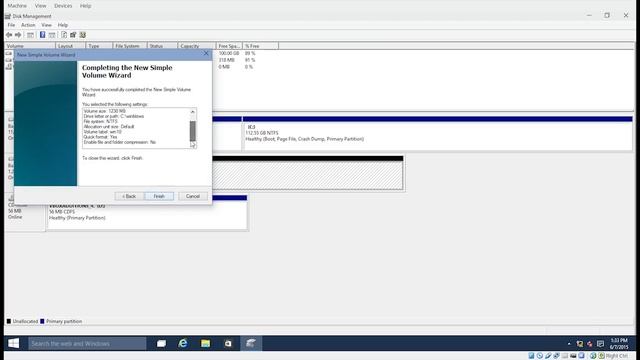The height and width of the screenshot is (360, 640).
Task: Click VirtualBox USB devices status icon
Action: [548, 356]
